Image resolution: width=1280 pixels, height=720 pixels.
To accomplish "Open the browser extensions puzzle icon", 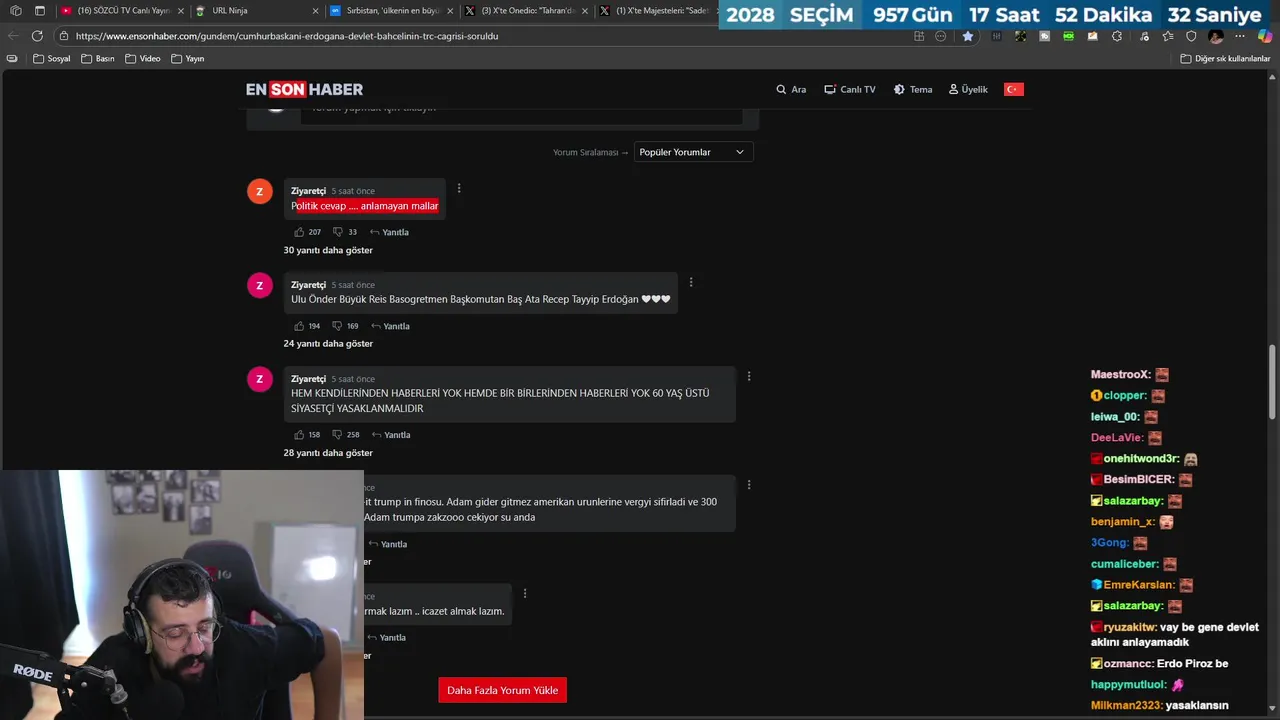I will tap(1117, 36).
